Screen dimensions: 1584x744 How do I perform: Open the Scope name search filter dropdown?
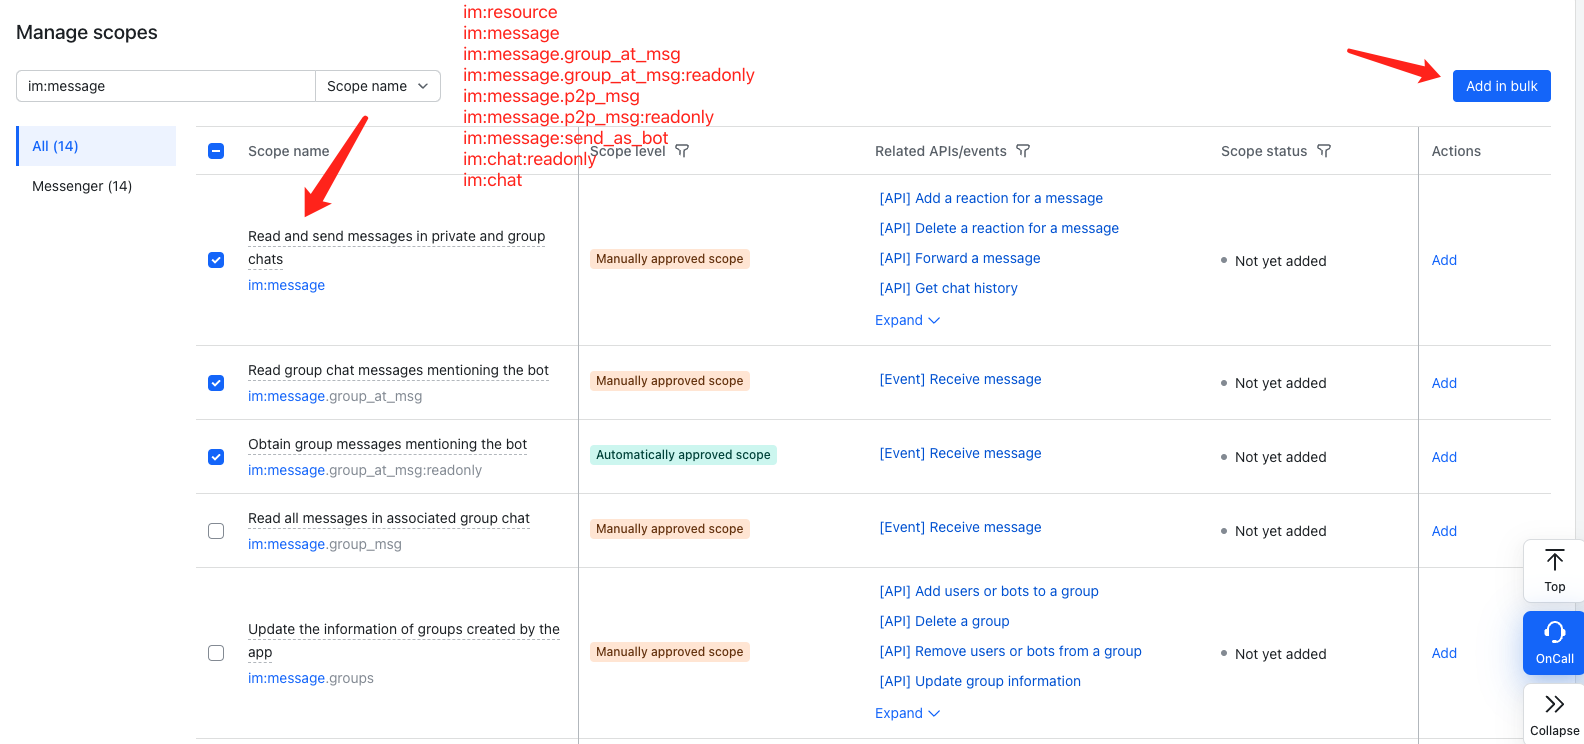(x=377, y=86)
